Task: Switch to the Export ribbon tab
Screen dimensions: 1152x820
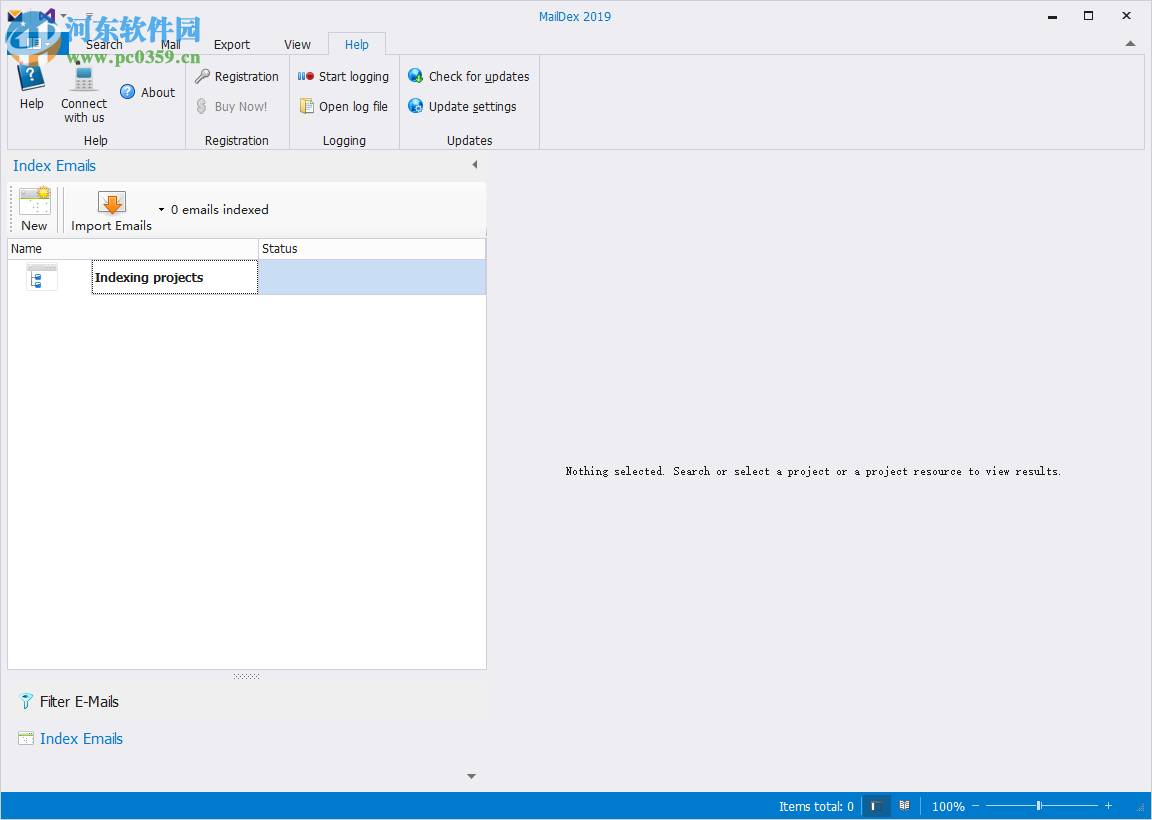Action: click(231, 44)
